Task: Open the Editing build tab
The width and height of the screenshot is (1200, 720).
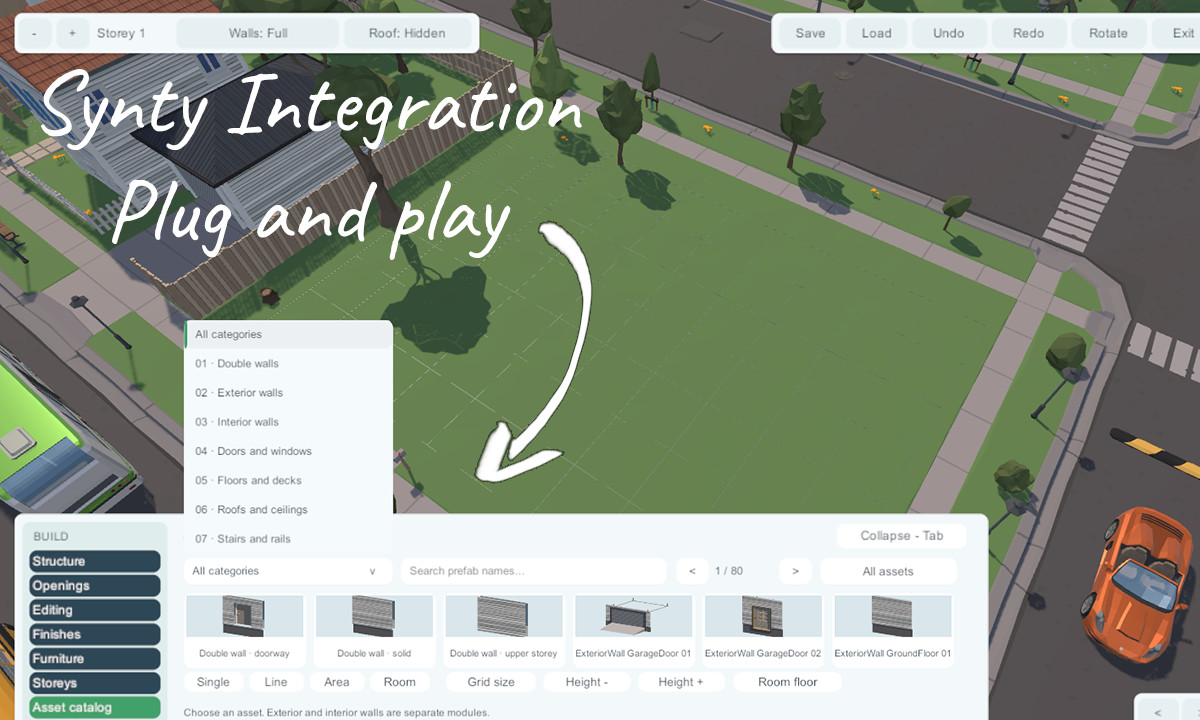Action: 95,610
